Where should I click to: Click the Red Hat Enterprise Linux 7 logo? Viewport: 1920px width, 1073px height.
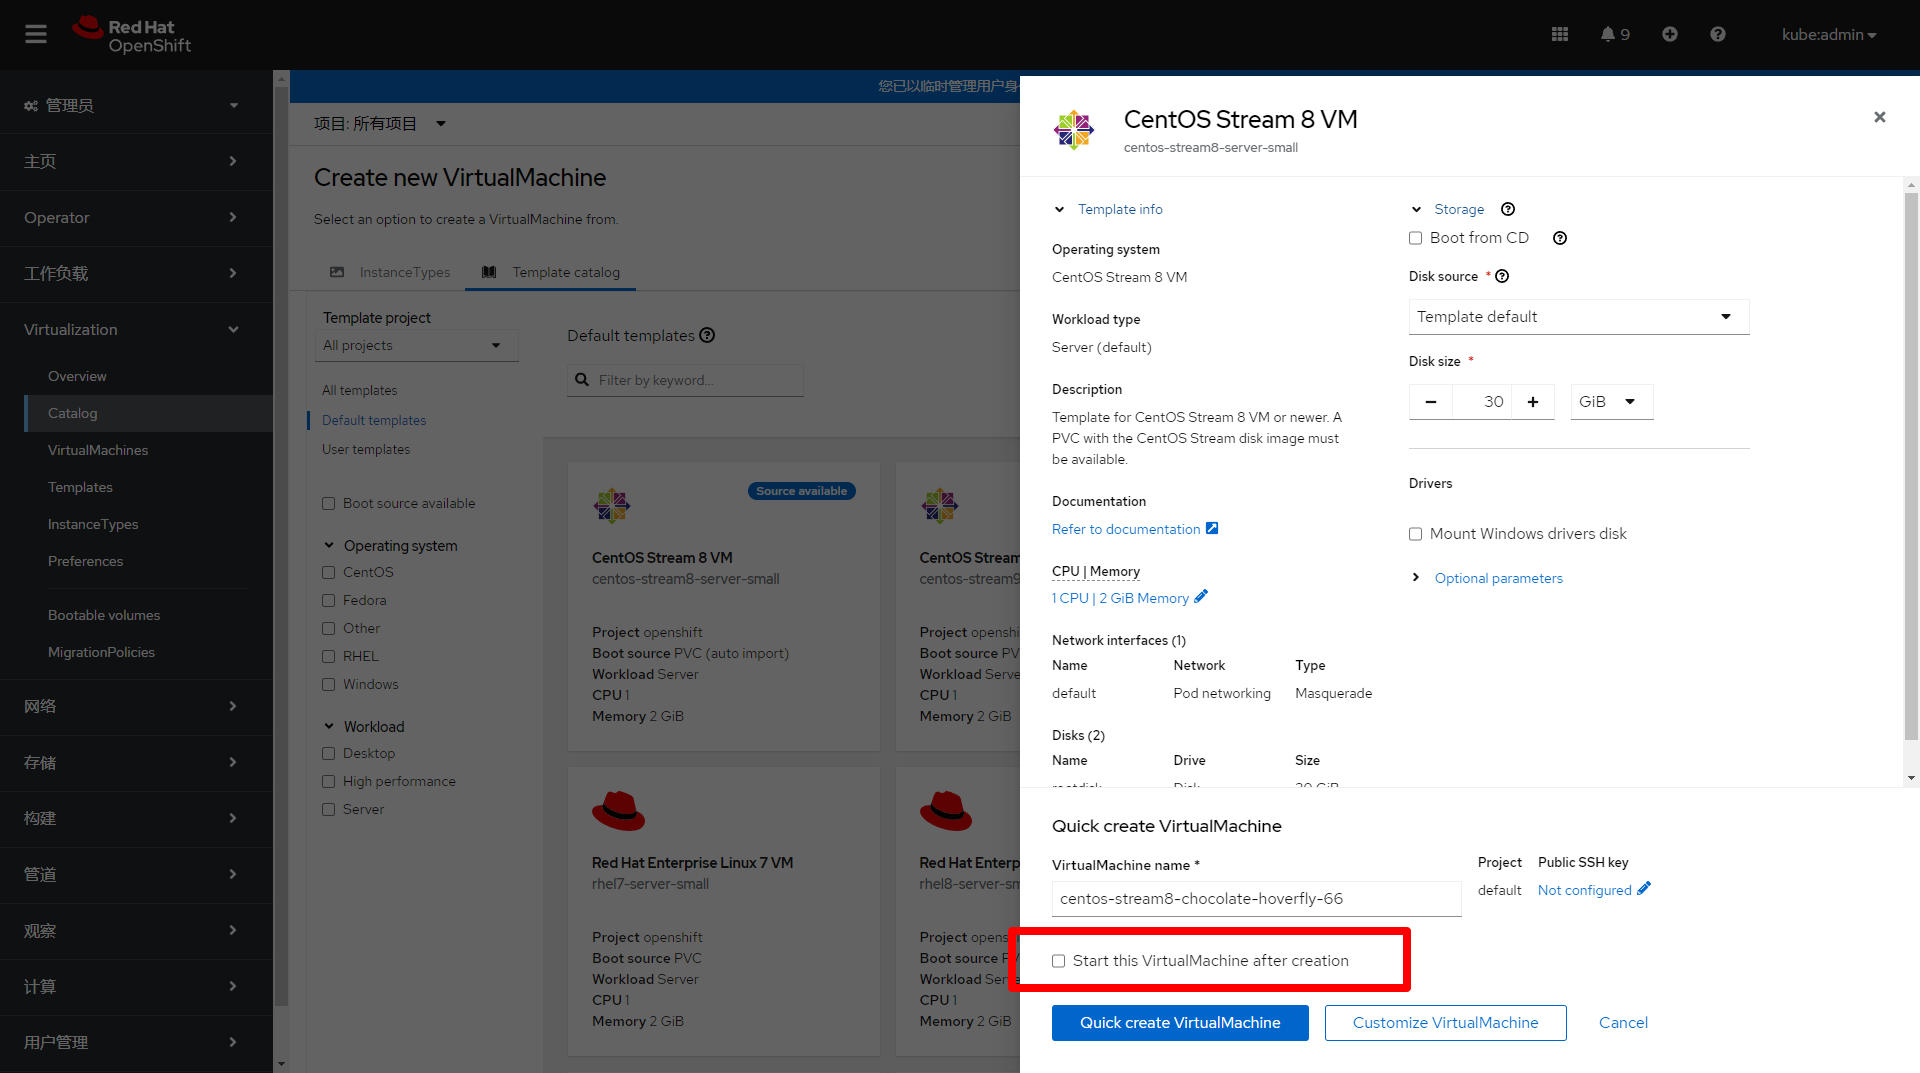[618, 811]
